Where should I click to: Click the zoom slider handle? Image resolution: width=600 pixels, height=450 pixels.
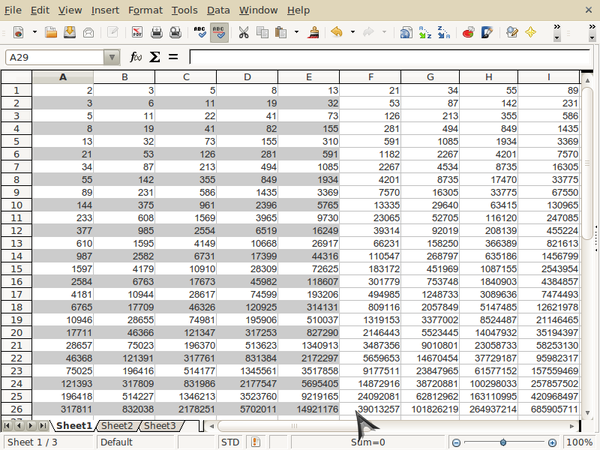(503, 443)
